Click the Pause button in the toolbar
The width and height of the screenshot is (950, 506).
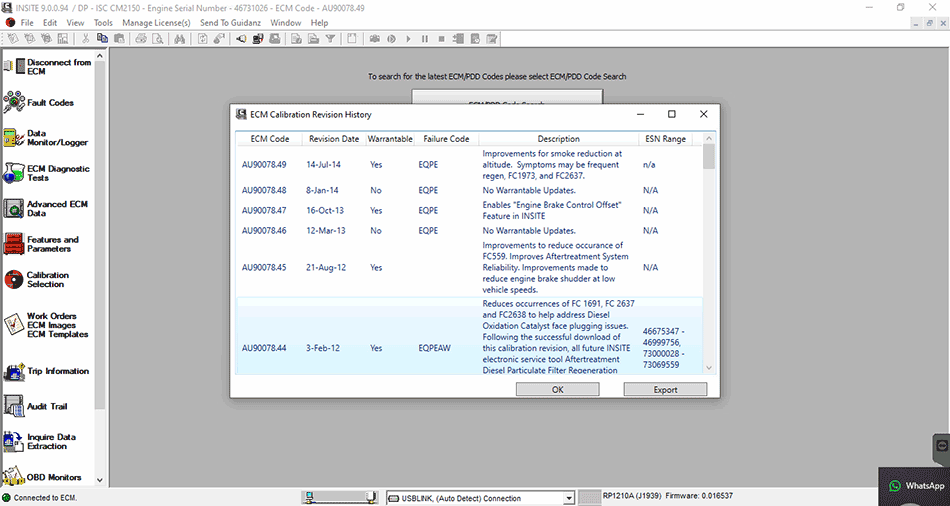point(425,39)
